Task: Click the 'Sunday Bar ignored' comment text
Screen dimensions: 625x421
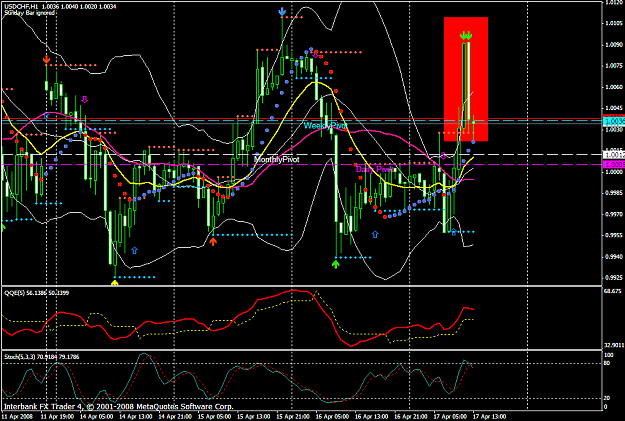Action: click(x=29, y=13)
